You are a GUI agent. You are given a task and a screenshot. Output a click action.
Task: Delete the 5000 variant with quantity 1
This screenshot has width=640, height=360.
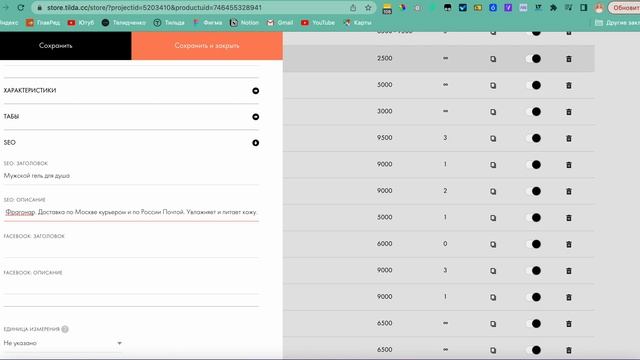pos(569,218)
